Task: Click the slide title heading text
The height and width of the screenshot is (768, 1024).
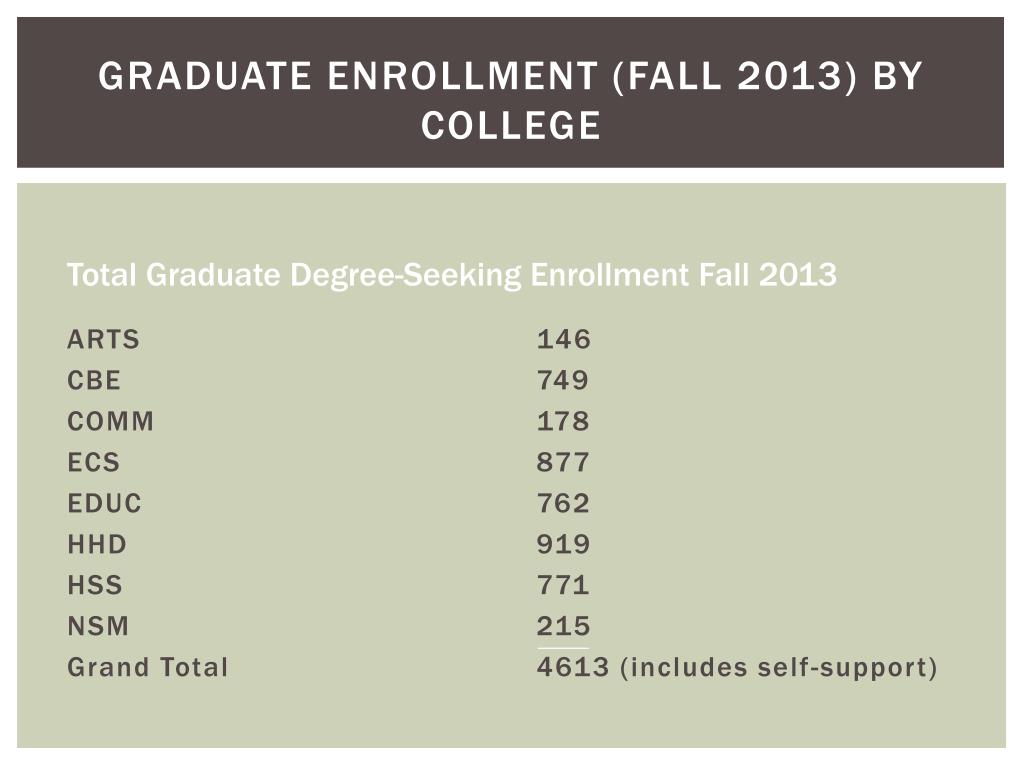Action: (510, 100)
